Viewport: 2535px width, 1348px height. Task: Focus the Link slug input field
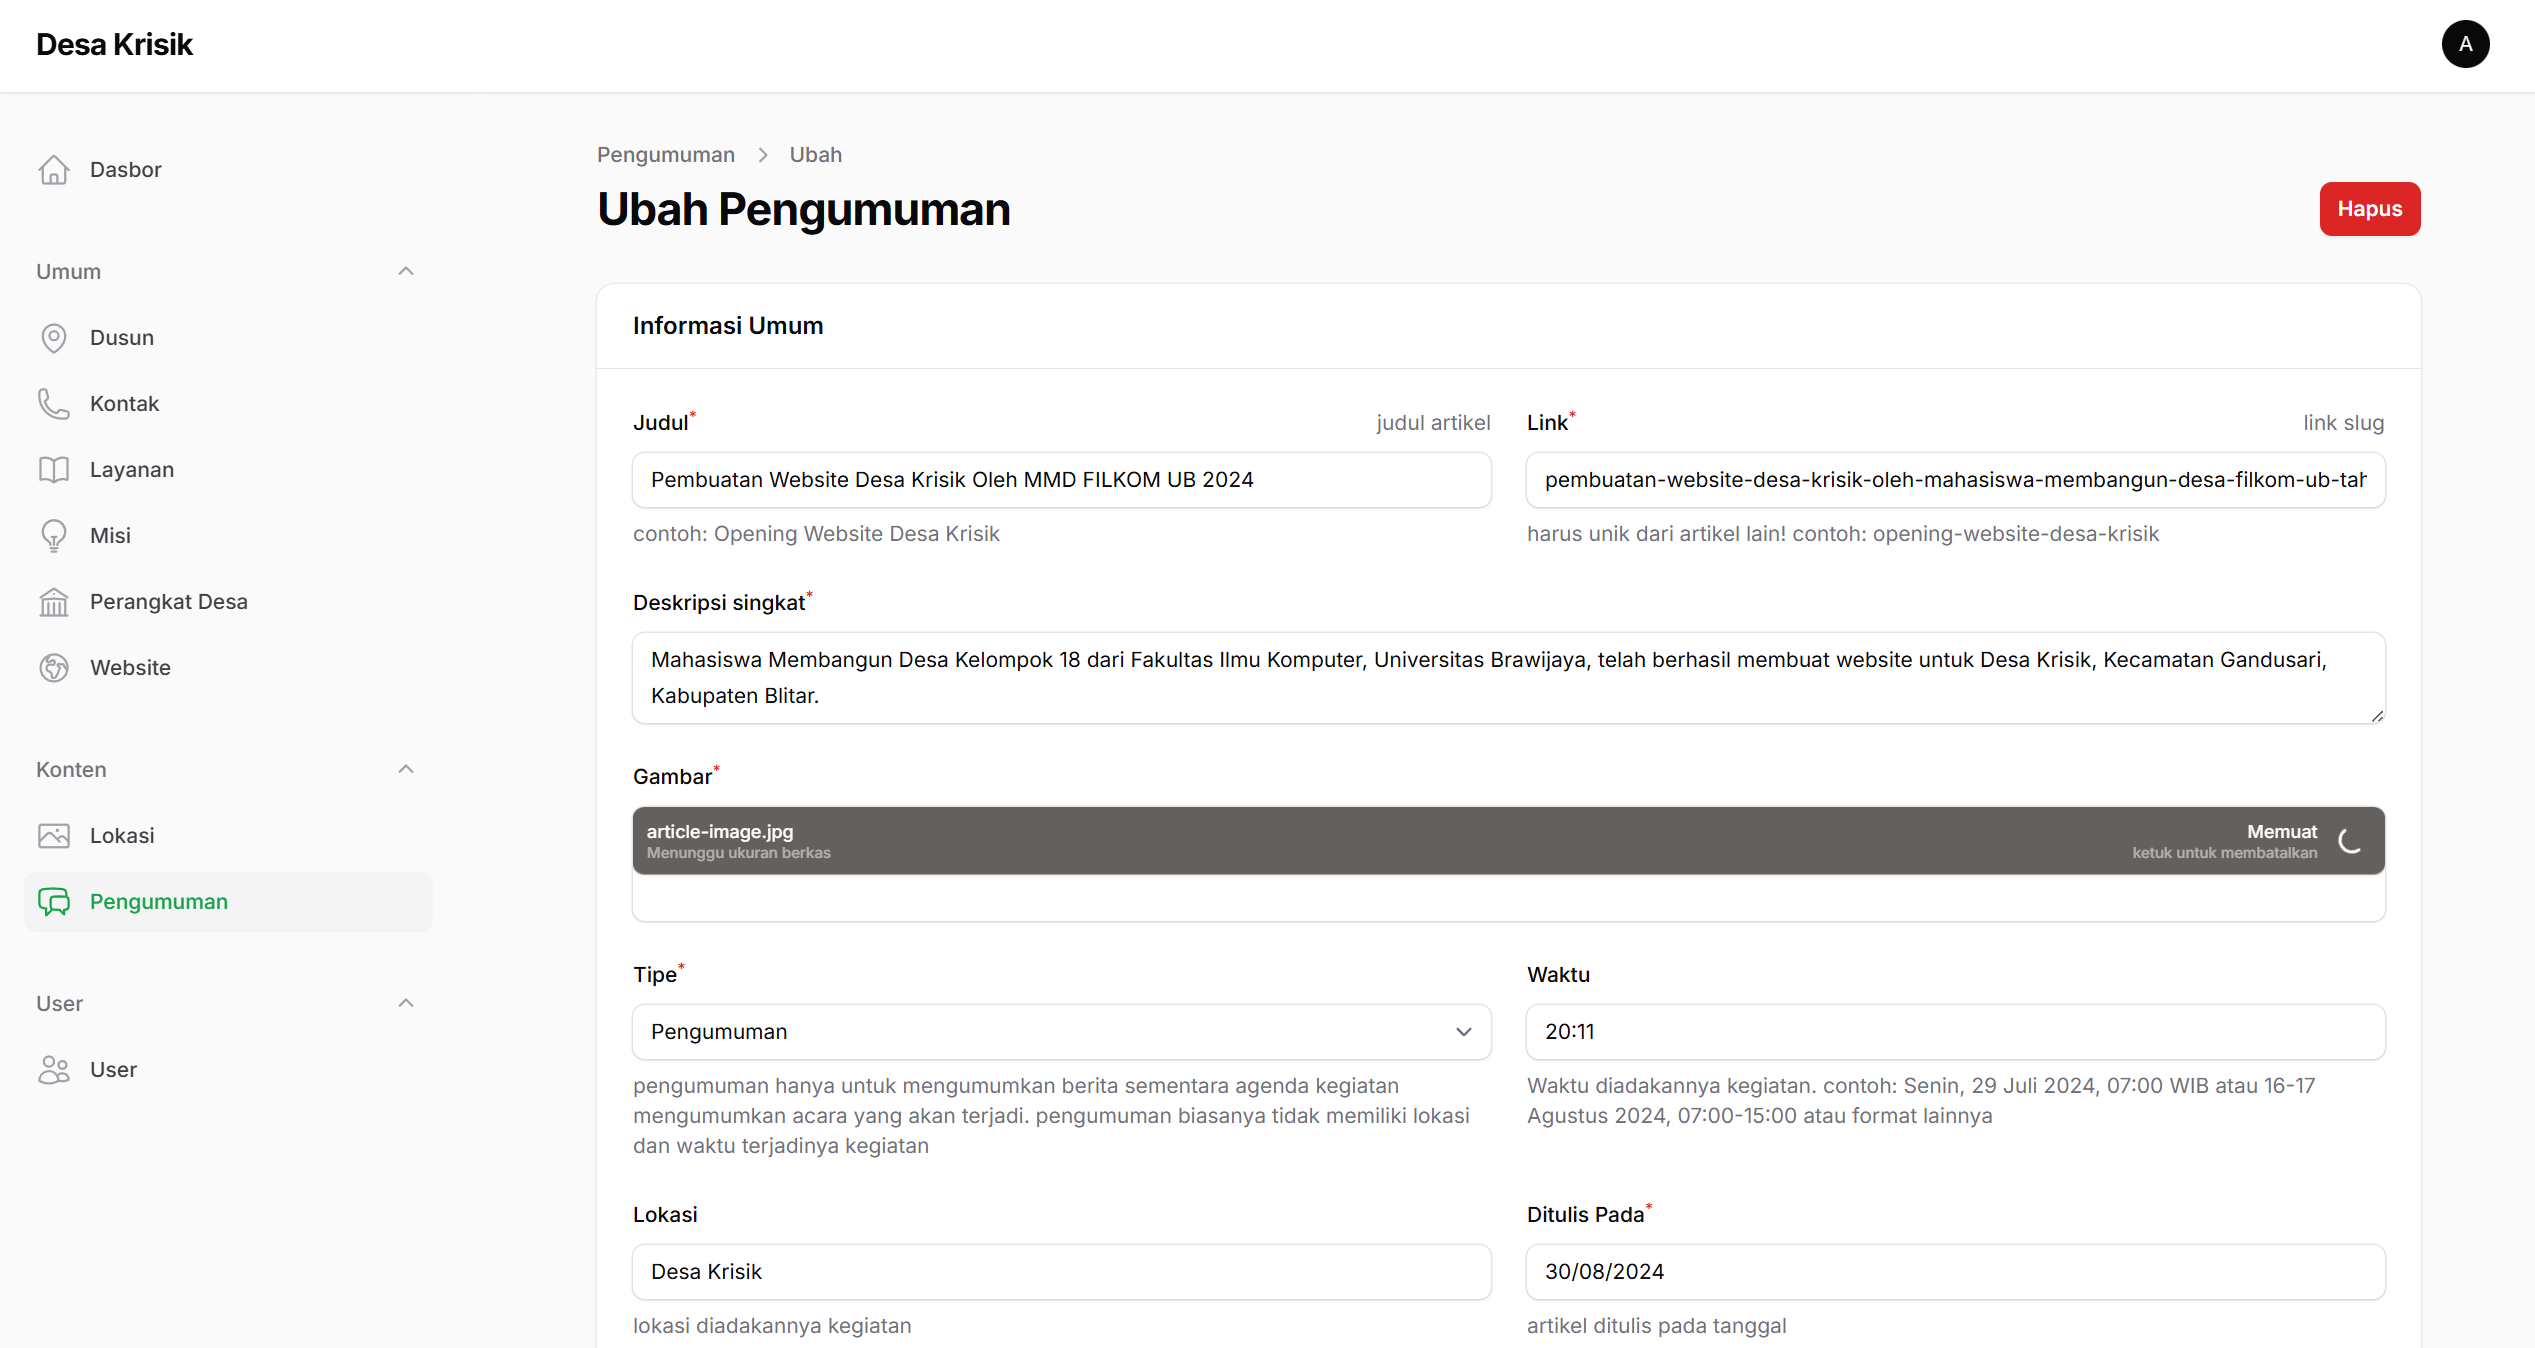coord(1955,480)
